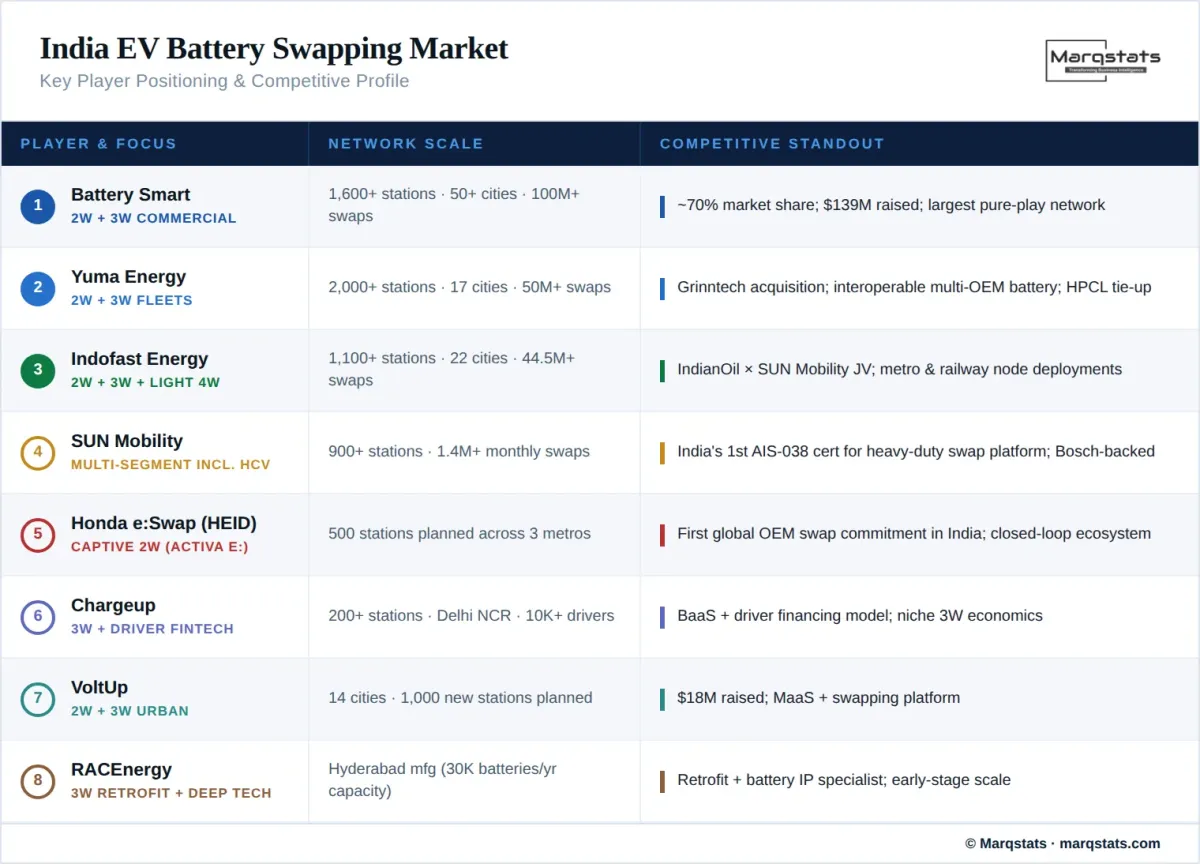Click the number 6 circle beside Chargeup
This screenshot has width=1200, height=864.
point(38,616)
